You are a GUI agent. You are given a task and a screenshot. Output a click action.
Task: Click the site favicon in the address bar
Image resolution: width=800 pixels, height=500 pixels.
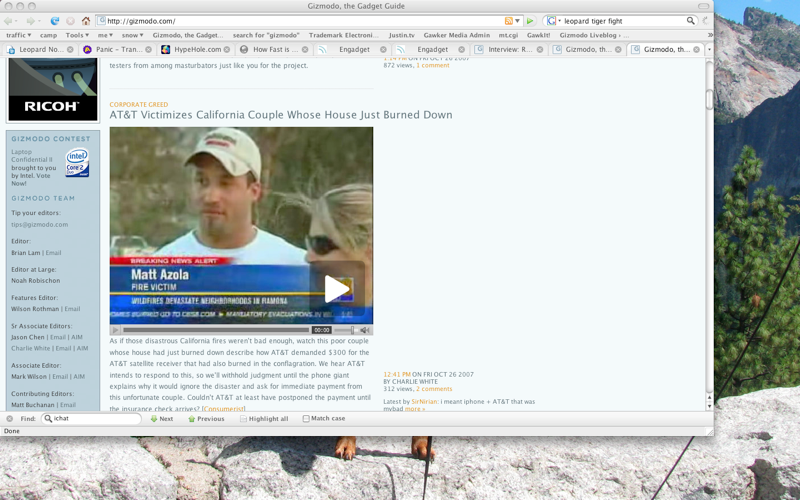click(x=102, y=21)
